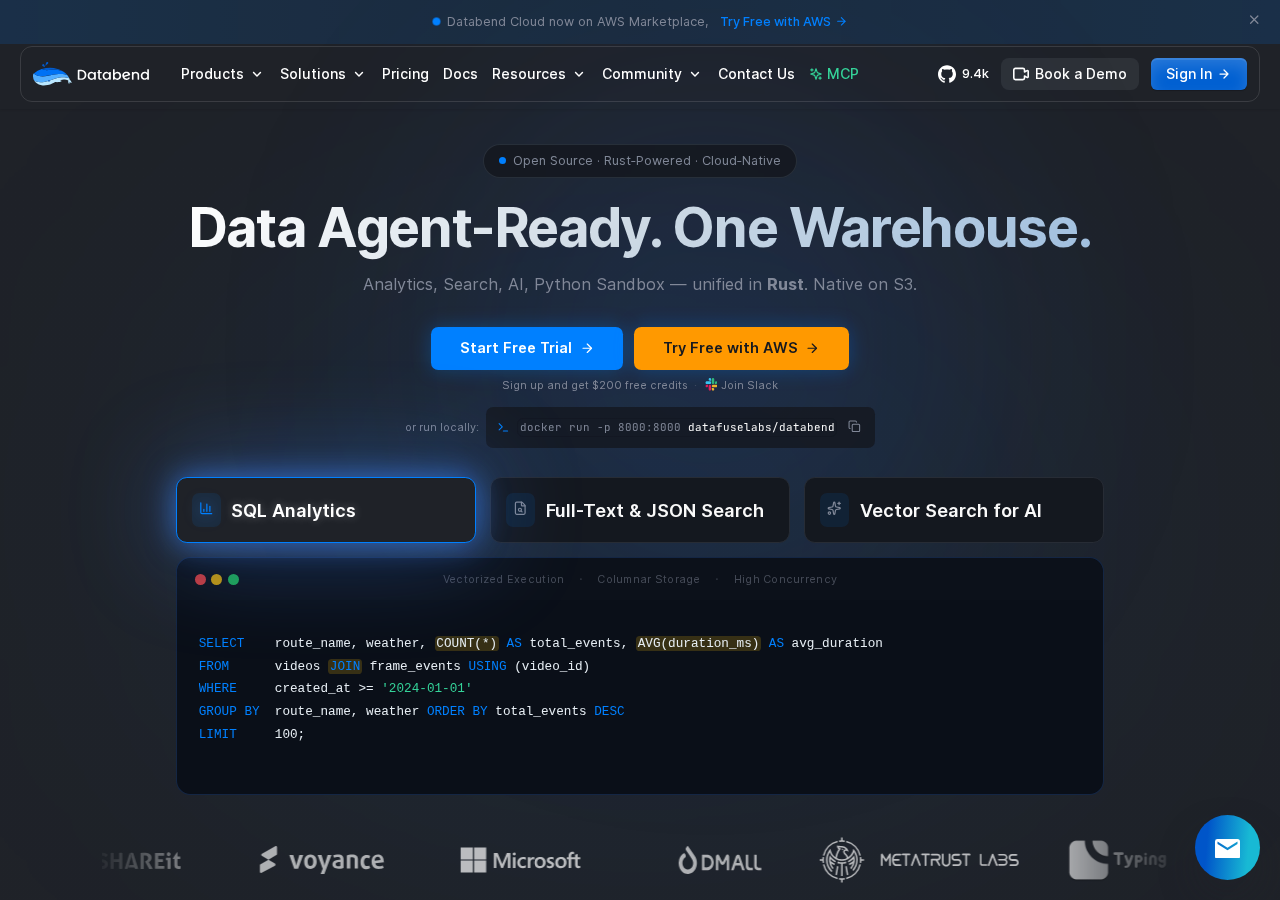Click the red window dot in code panel
1280x900 pixels.
point(200,580)
